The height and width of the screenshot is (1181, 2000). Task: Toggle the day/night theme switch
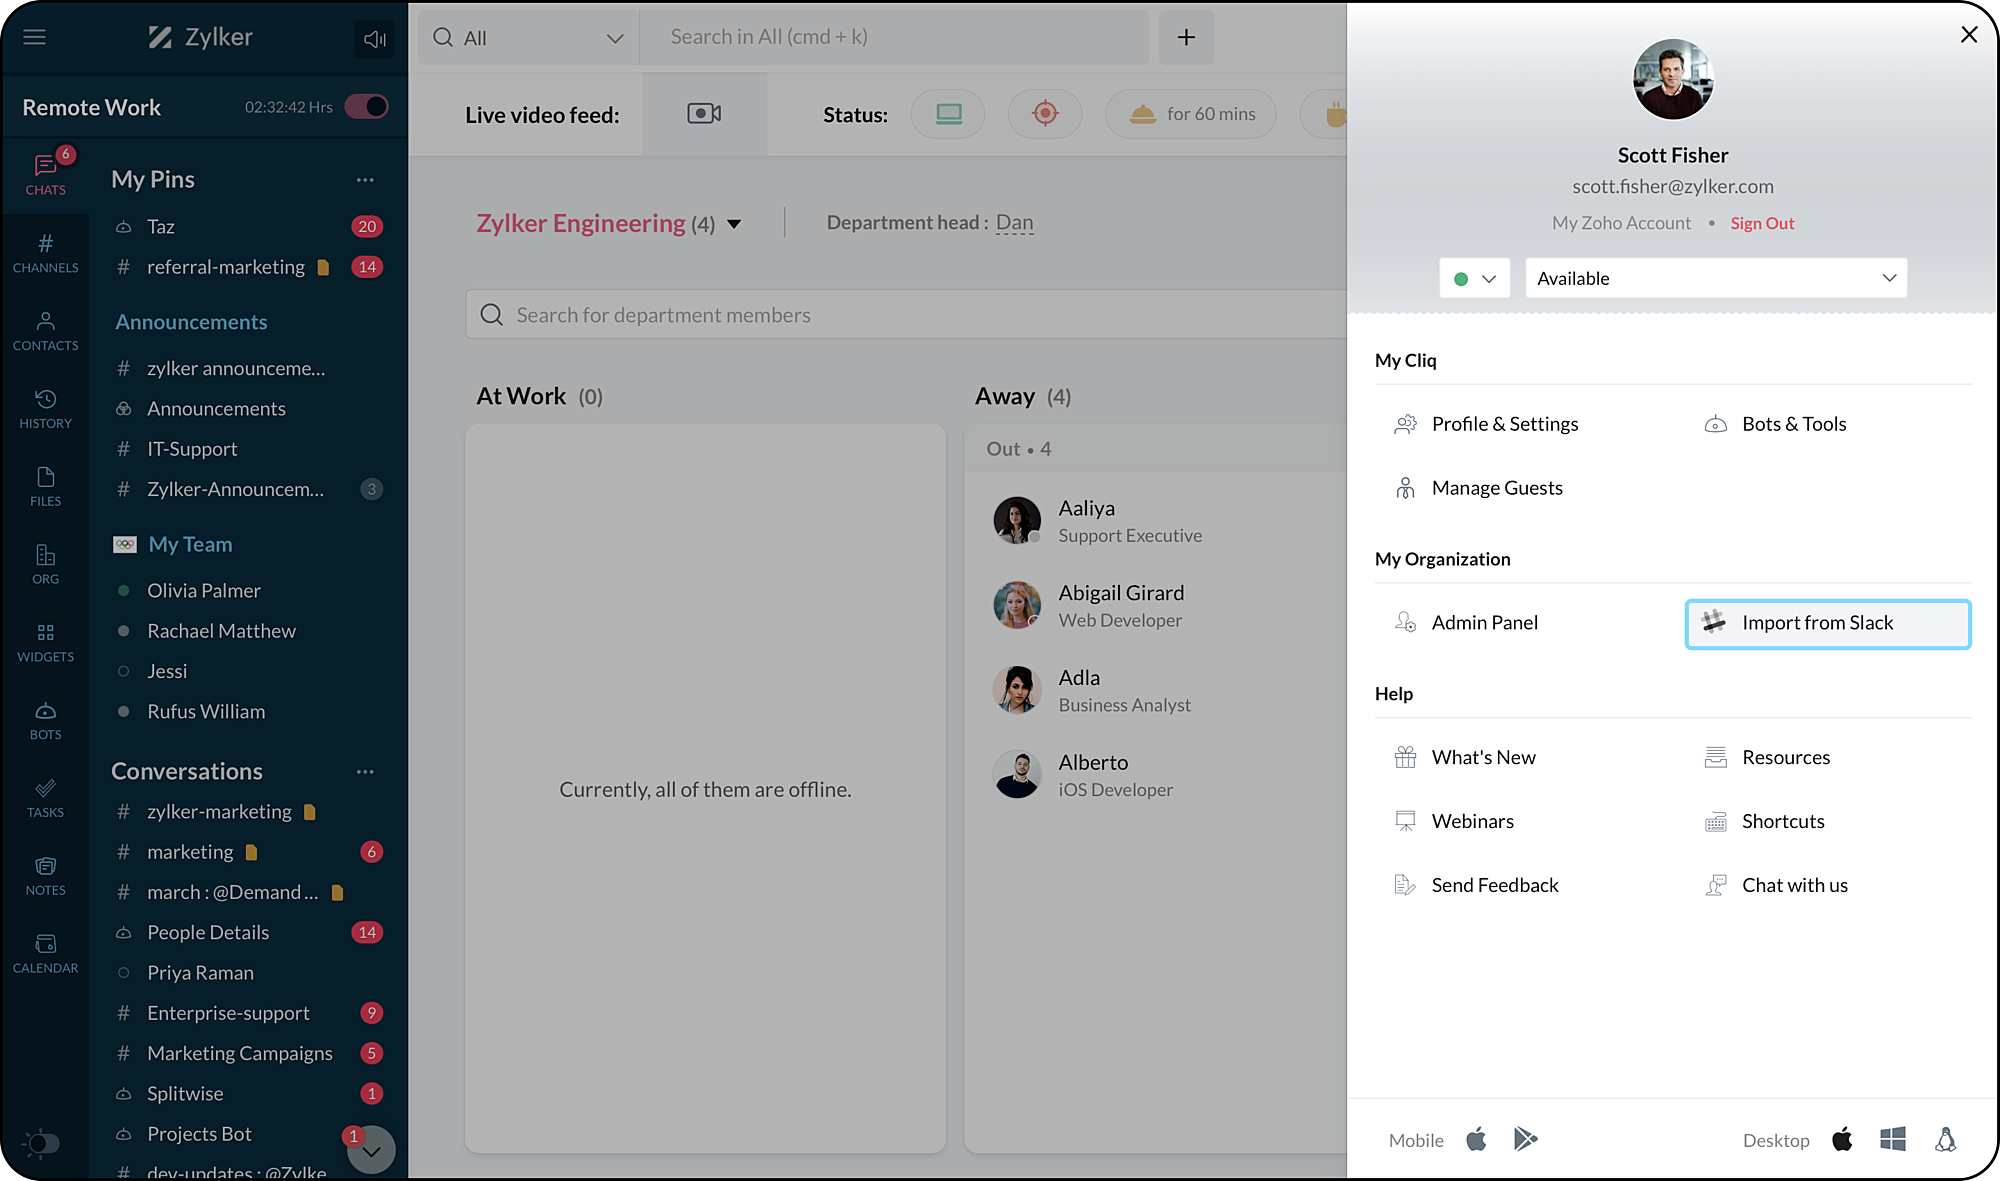click(x=42, y=1142)
